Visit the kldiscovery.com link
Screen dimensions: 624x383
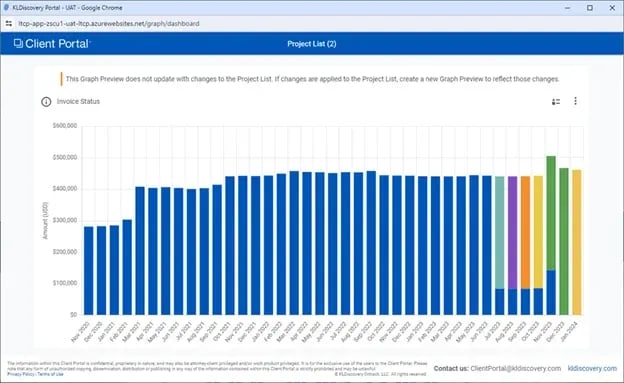(x=592, y=368)
